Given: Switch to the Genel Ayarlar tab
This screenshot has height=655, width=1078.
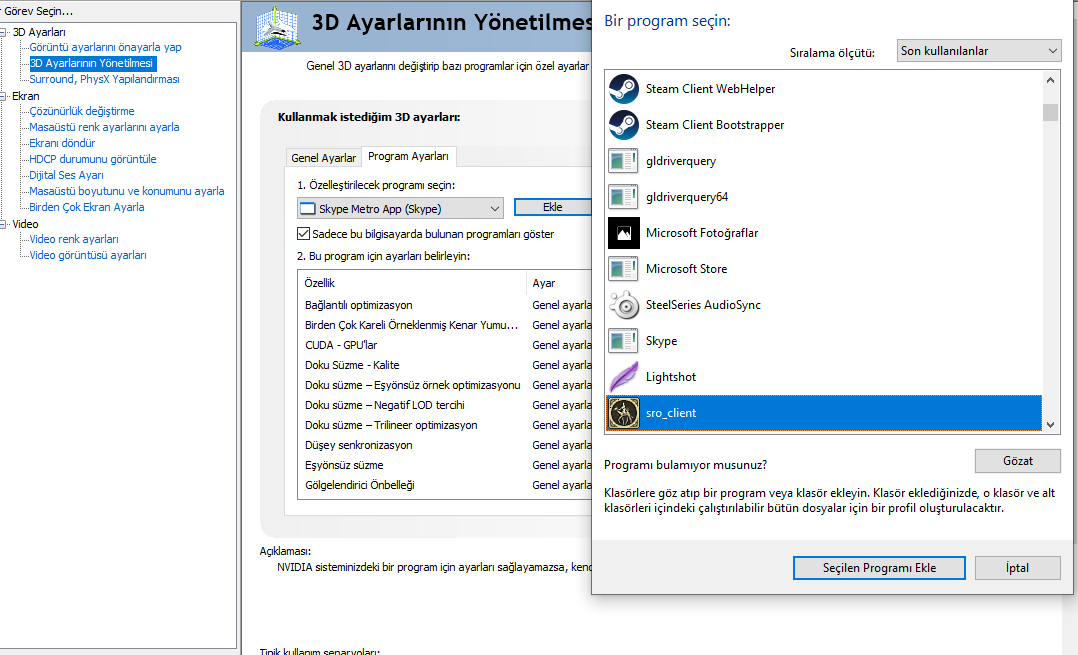Looking at the screenshot, I should (x=323, y=158).
